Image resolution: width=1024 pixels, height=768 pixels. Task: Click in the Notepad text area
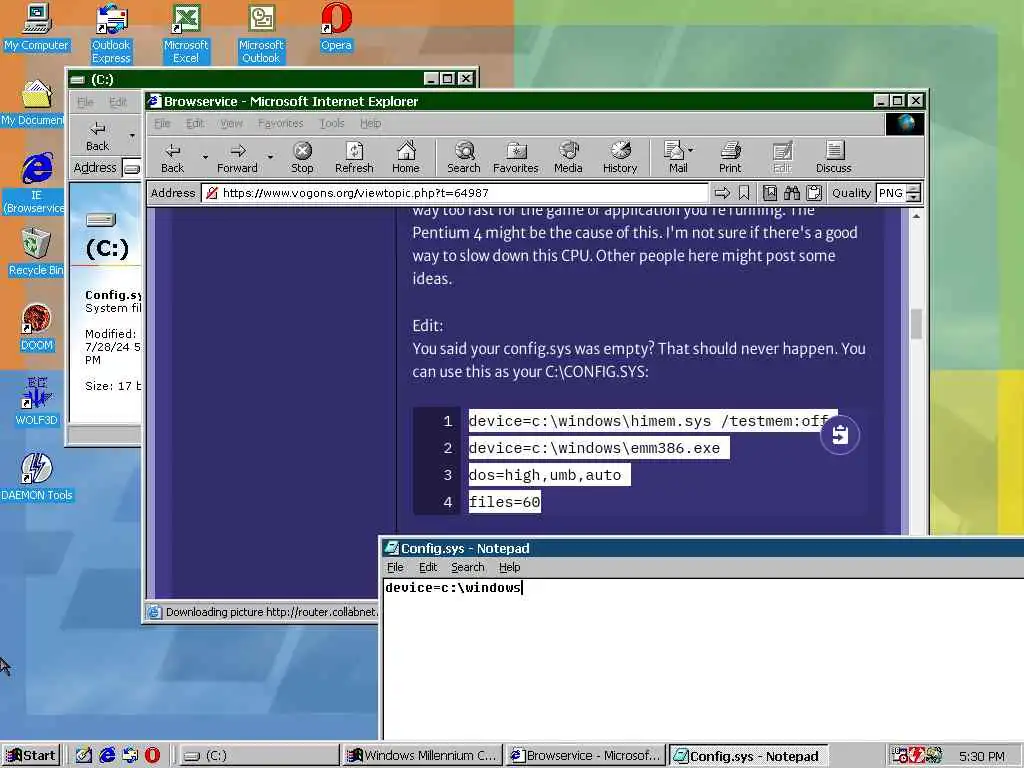pos(703,660)
